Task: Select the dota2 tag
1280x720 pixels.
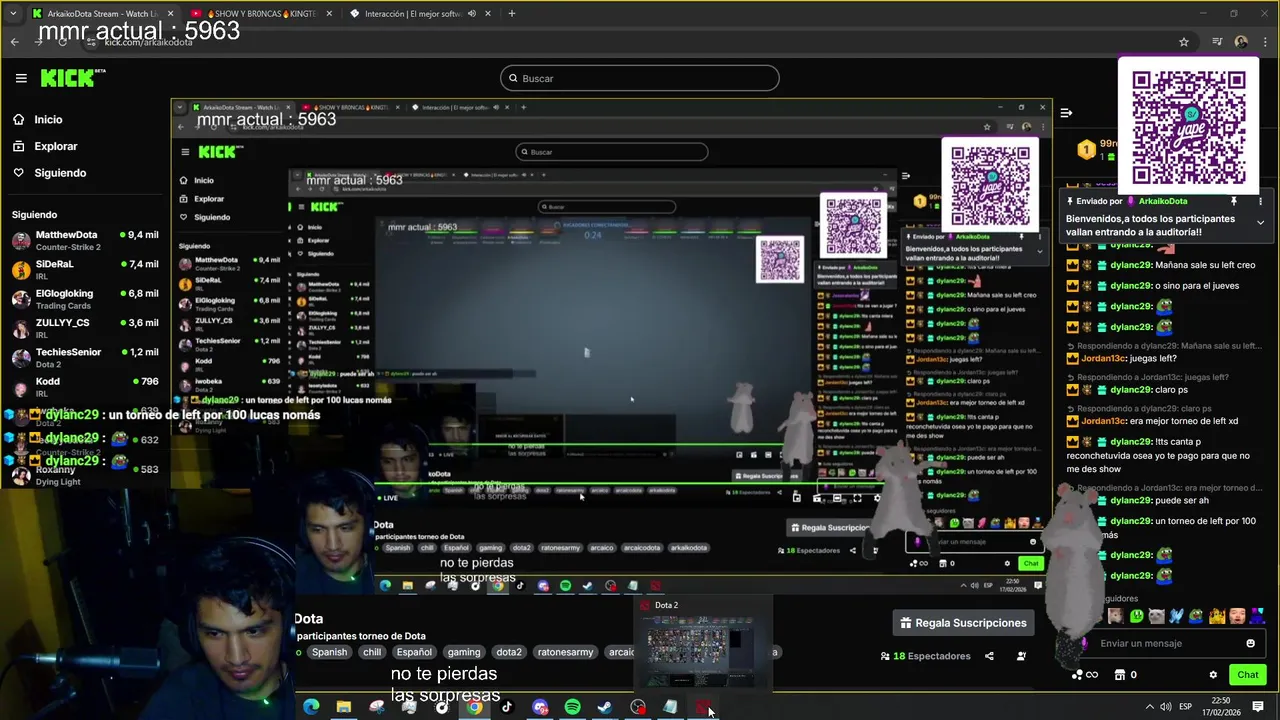Action: 509,652
